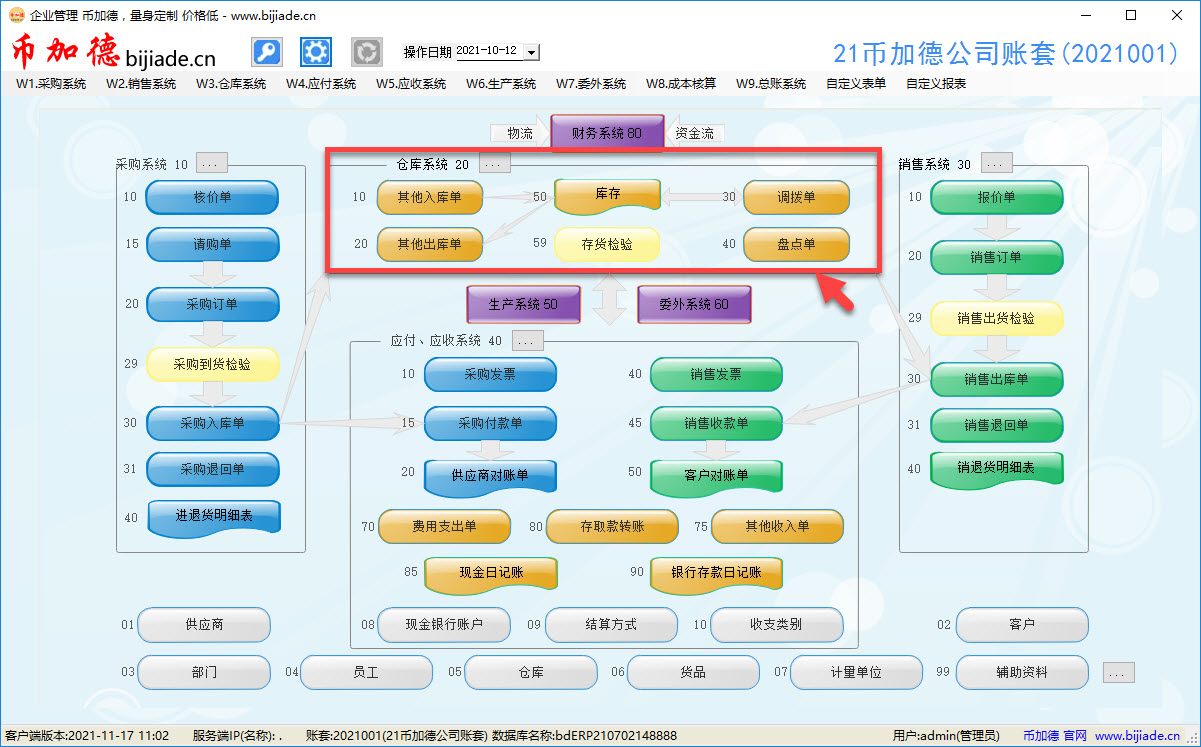Open 存货检验 inspection
Viewport: 1201px width, 747px height.
click(607, 244)
